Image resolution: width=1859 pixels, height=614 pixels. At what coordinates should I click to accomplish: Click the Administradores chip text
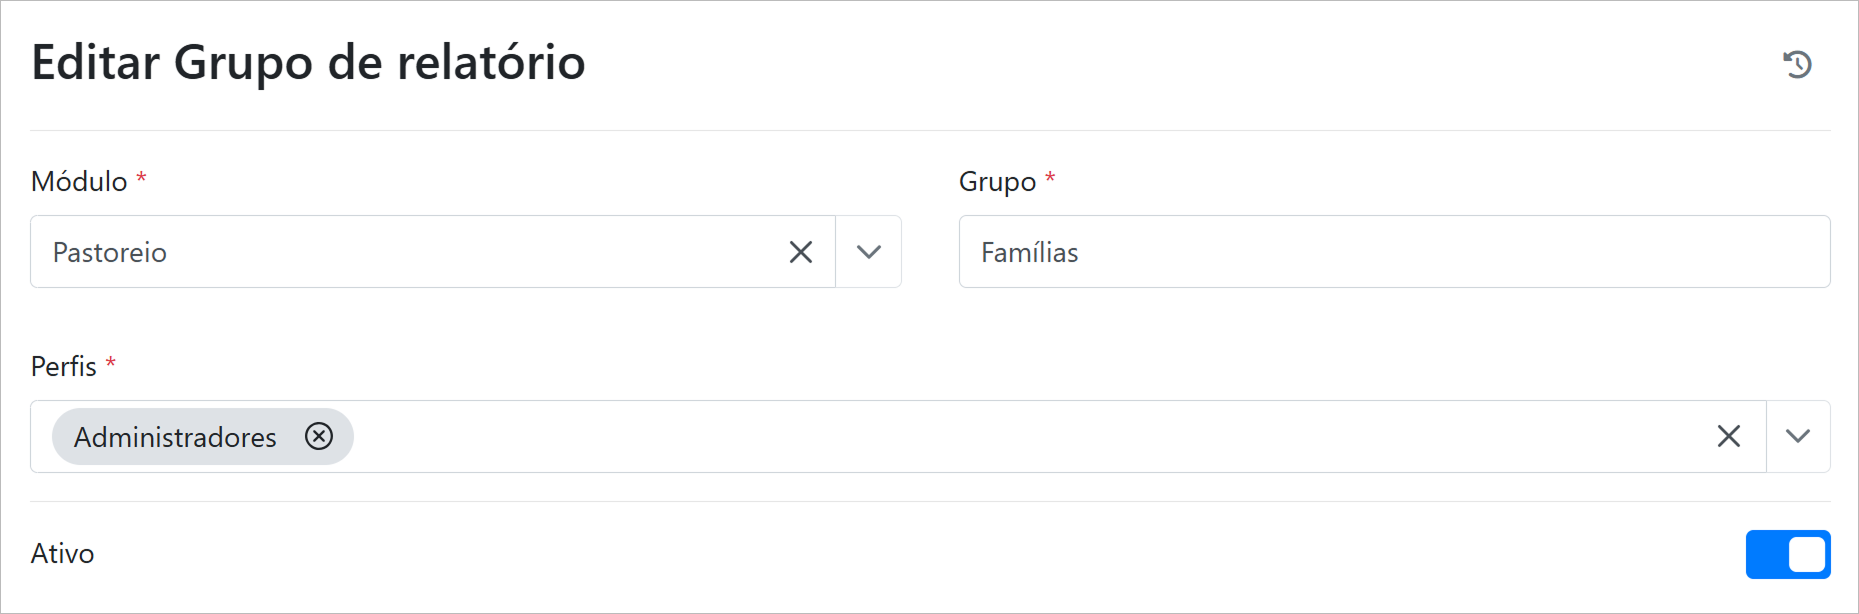pyautogui.click(x=175, y=437)
